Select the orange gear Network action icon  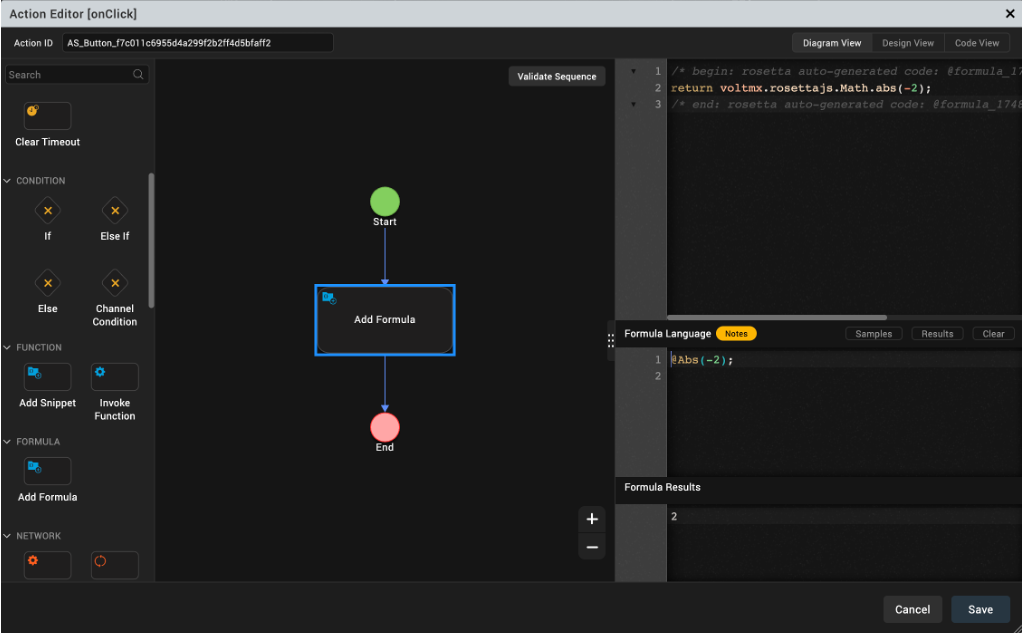pos(48,565)
